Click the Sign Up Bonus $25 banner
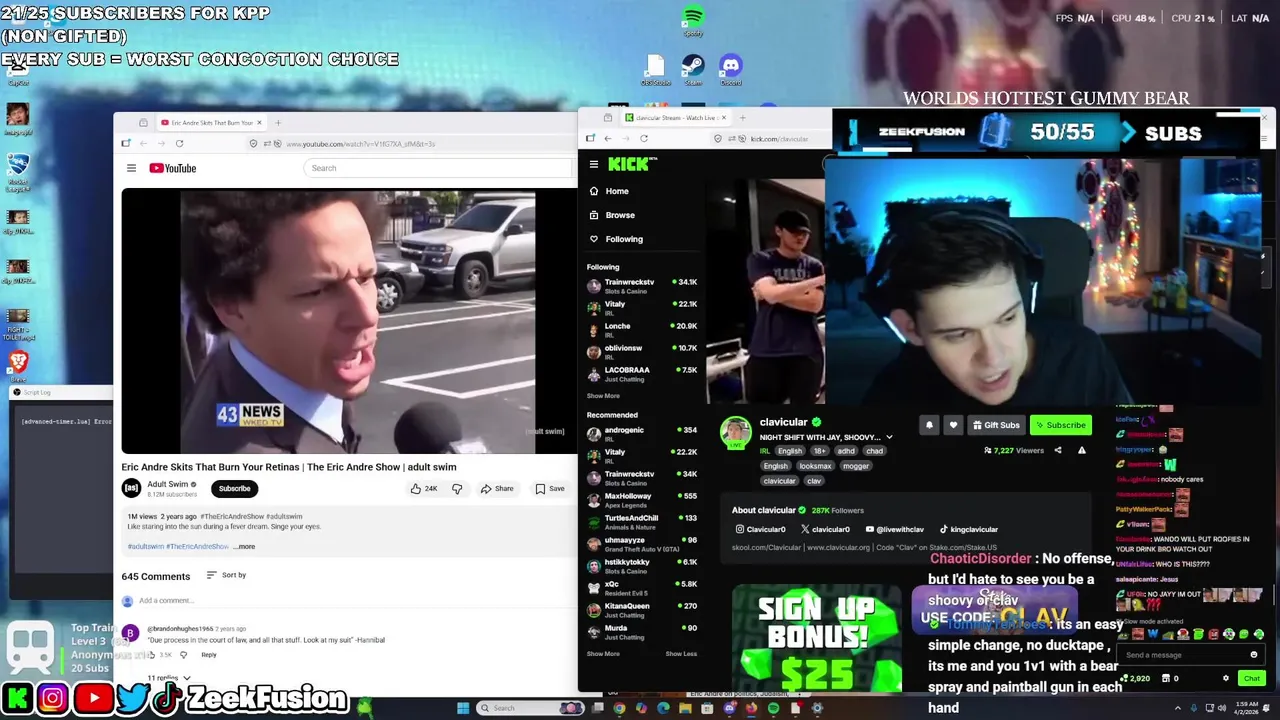The image size is (1280, 720). pyautogui.click(x=817, y=638)
